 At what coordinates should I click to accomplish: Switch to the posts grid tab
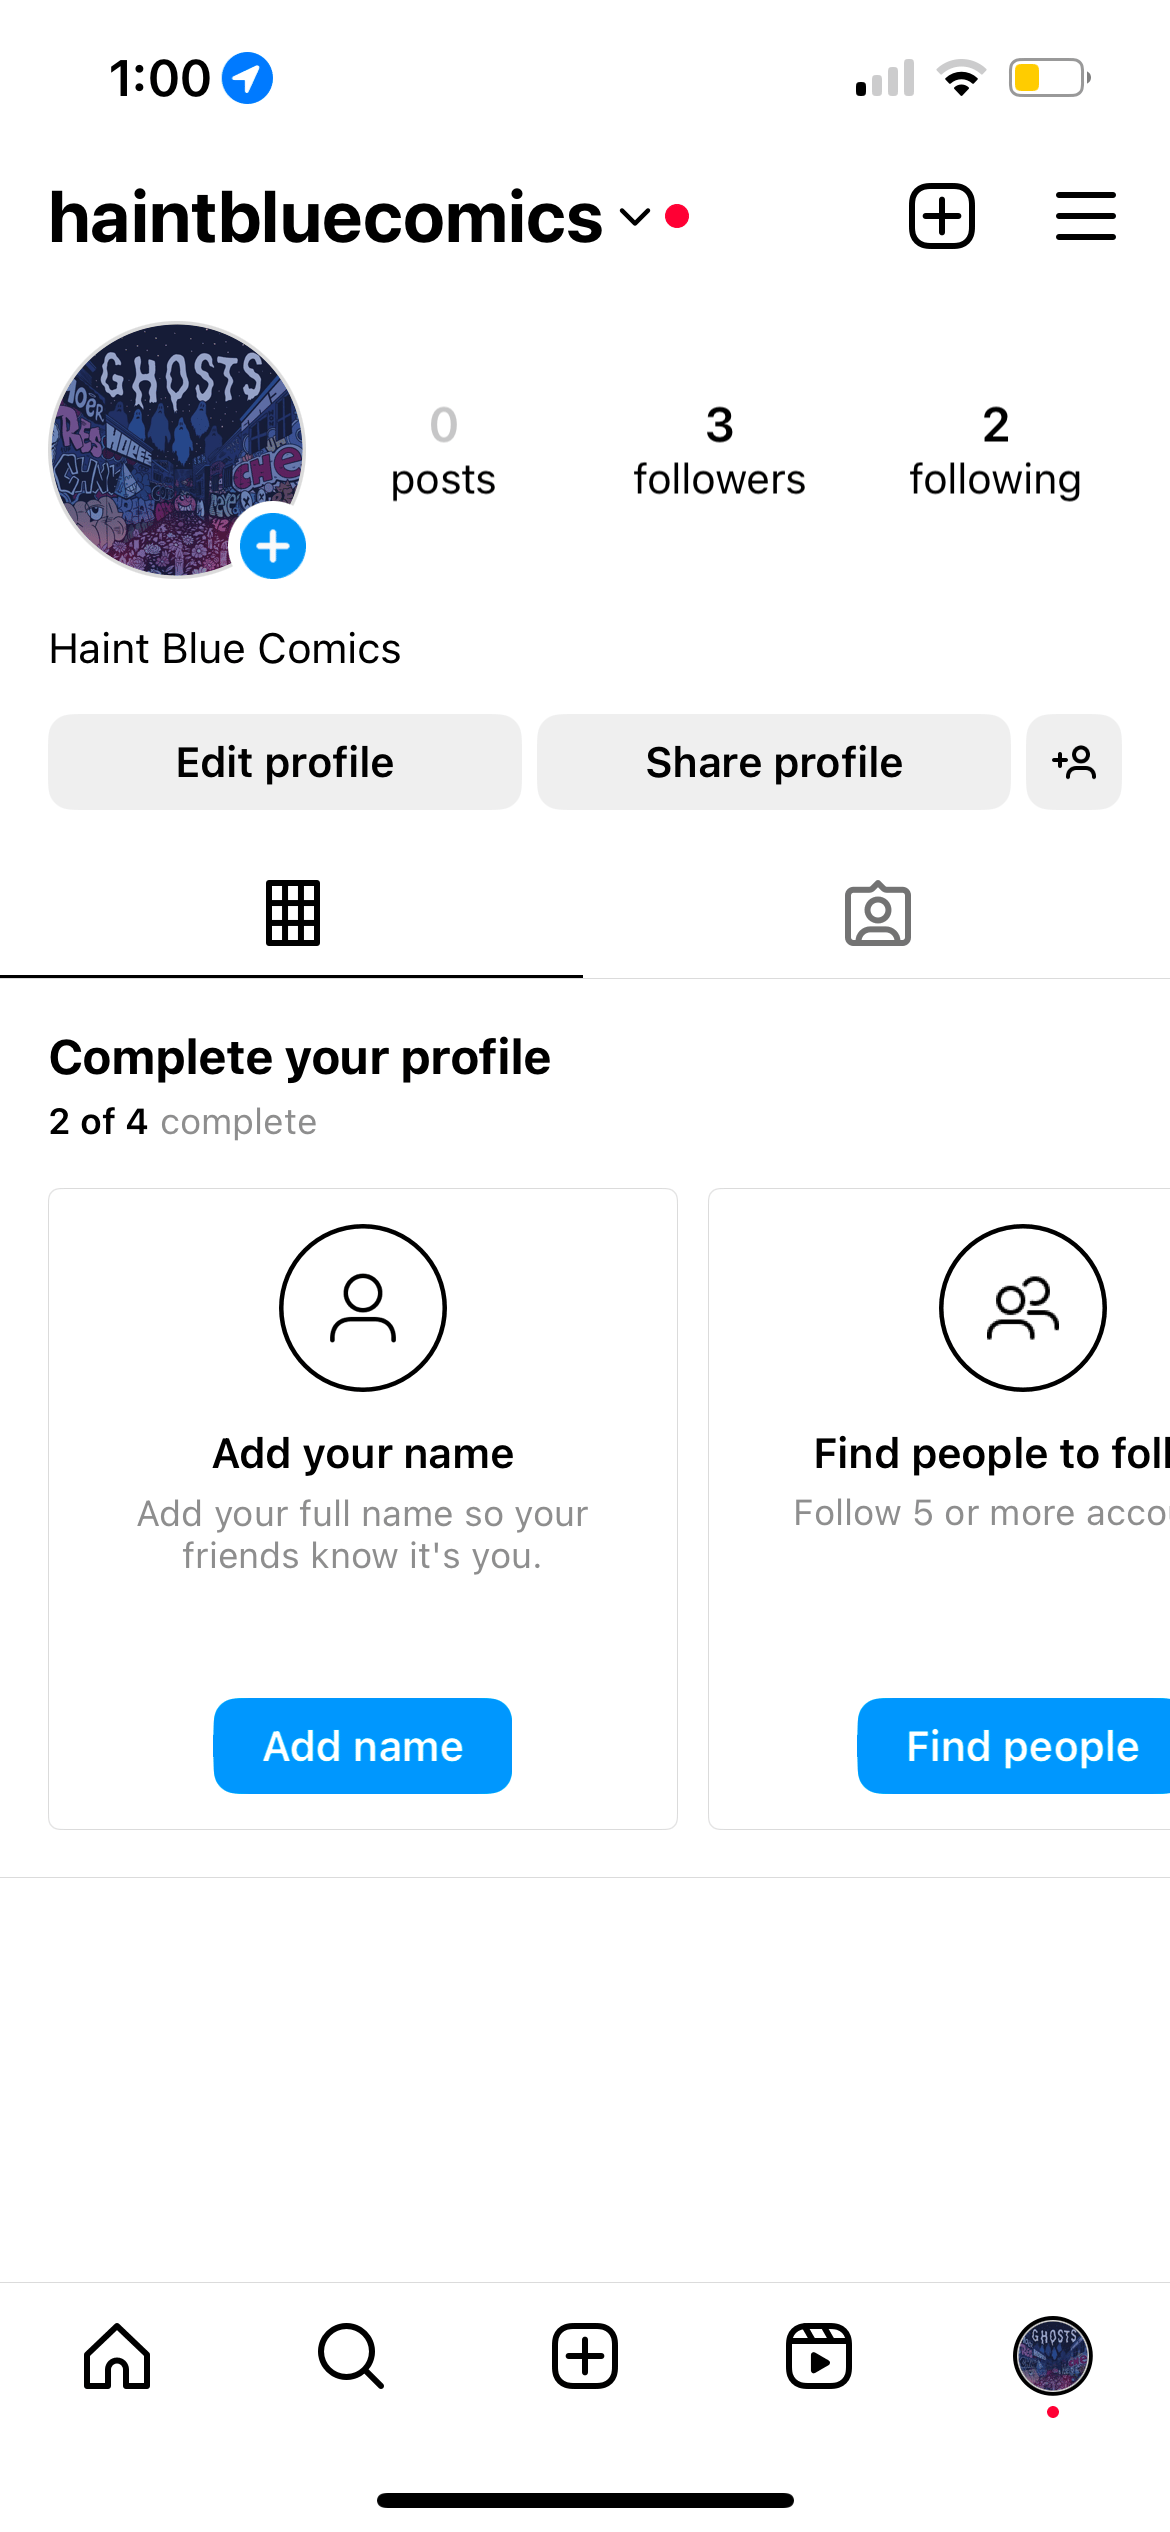point(292,913)
